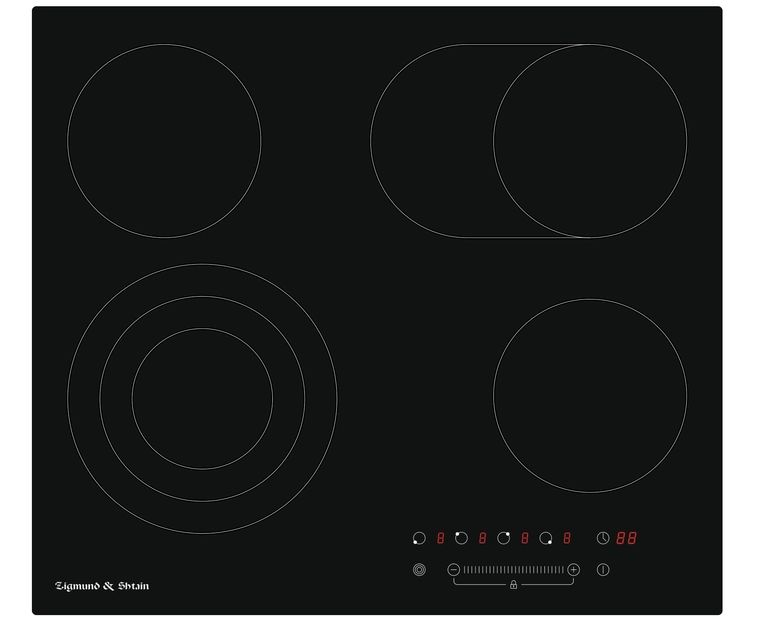Tap the timer clock icon

pos(603,538)
